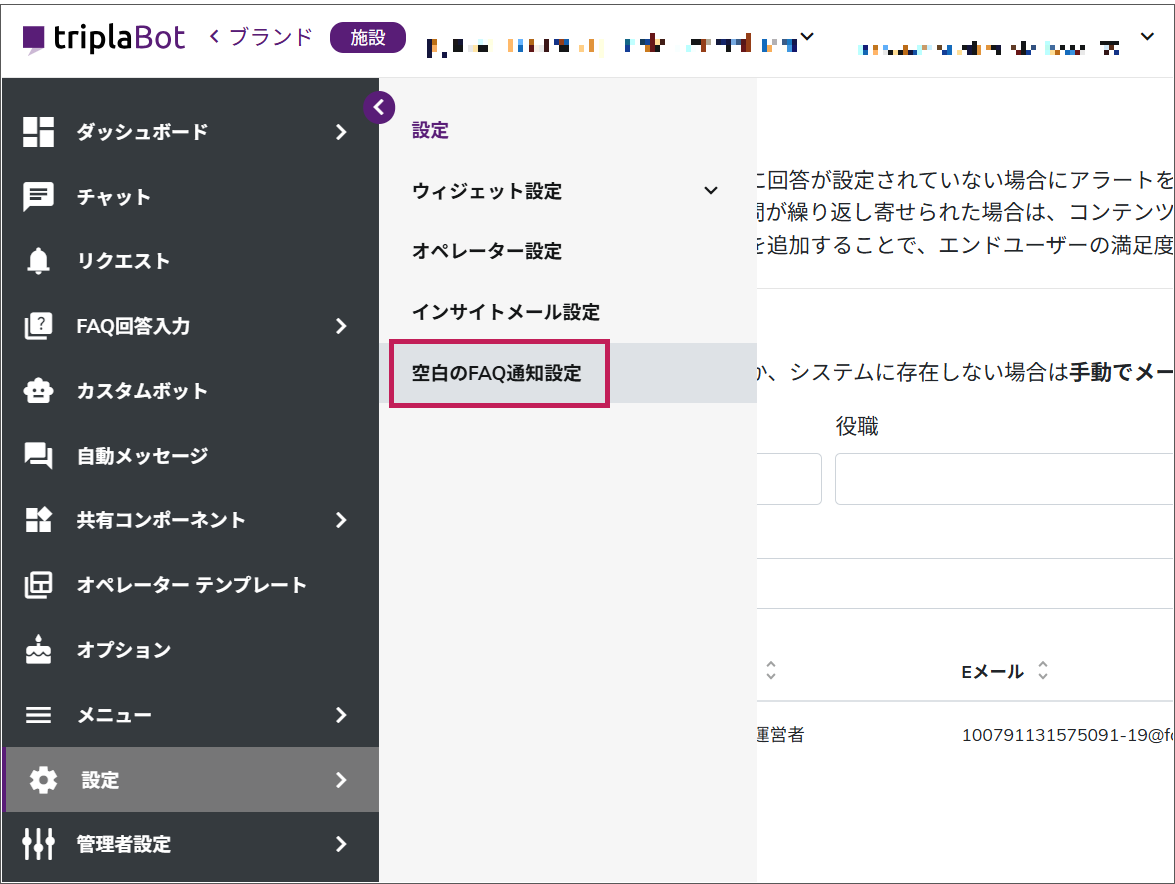Go back to ブランド link
The width and height of the screenshot is (1175, 884).
click(x=260, y=37)
